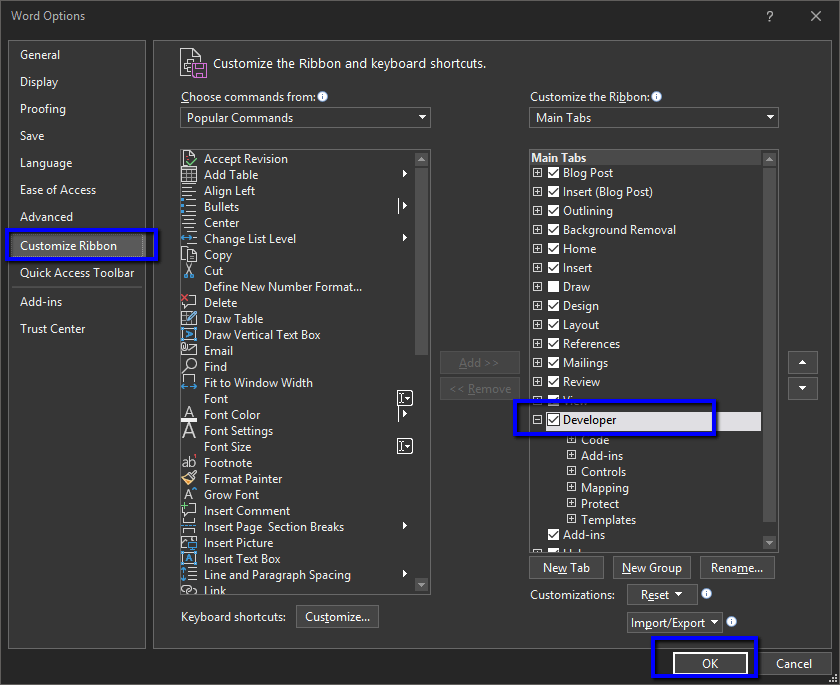Viewport: 840px width, 685px height.
Task: Toggle the Mailings tab checkbox
Action: tap(554, 363)
